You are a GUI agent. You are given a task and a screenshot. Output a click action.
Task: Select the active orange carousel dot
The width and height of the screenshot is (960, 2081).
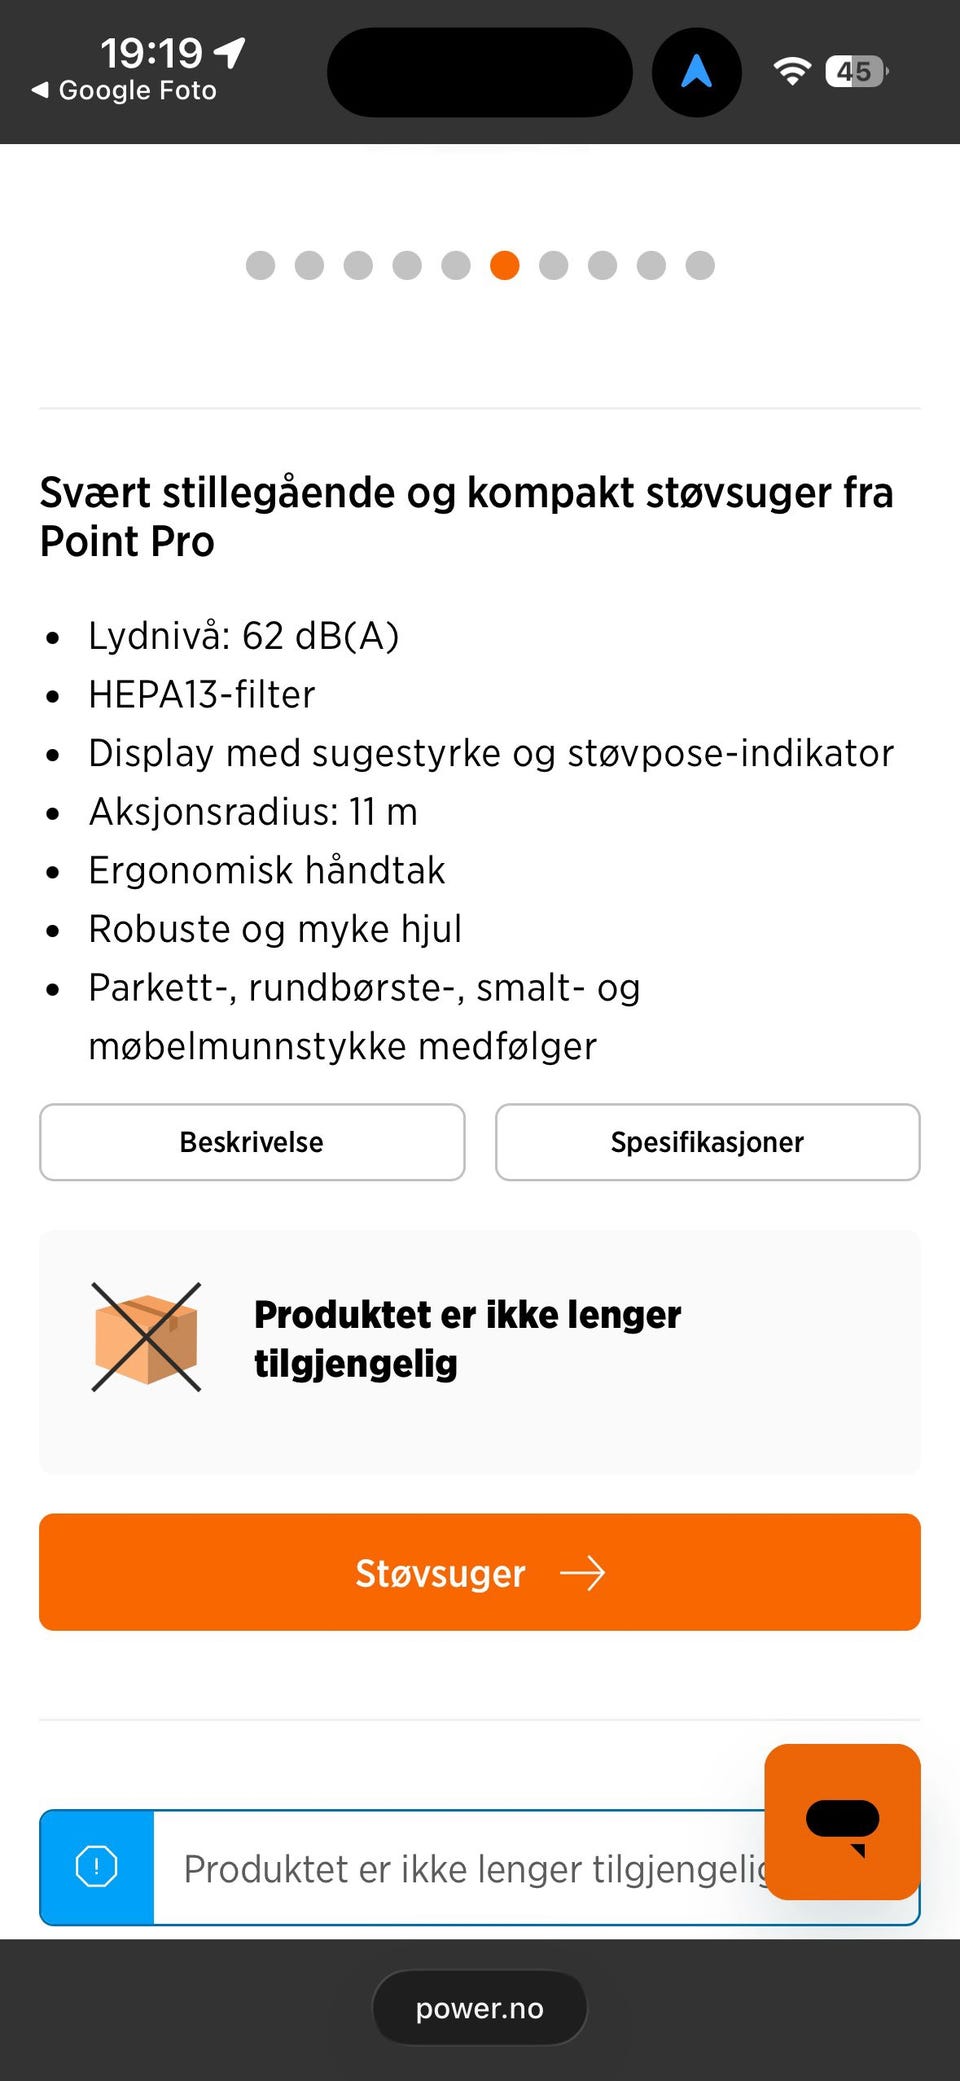tap(505, 265)
